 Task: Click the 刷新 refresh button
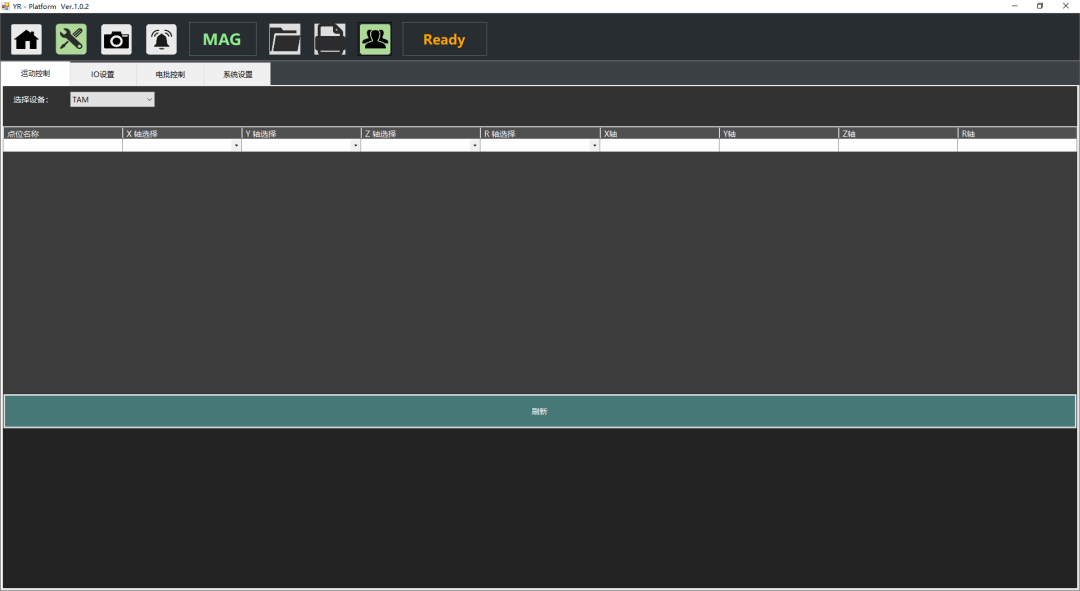pyautogui.click(x=539, y=411)
